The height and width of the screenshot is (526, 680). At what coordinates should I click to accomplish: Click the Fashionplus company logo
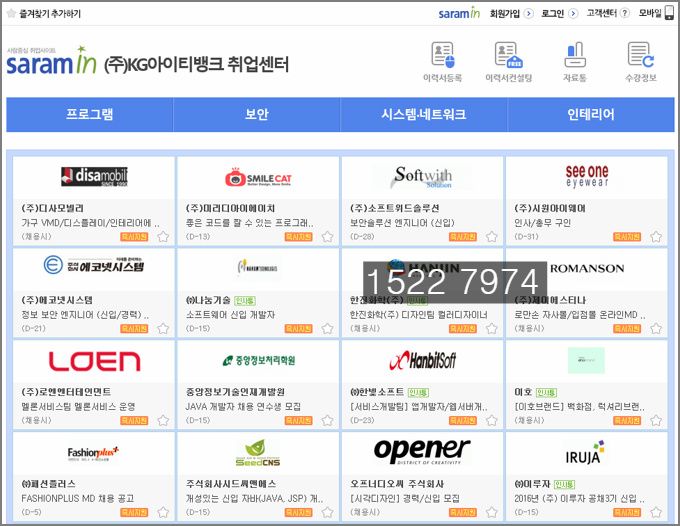tap(93, 453)
